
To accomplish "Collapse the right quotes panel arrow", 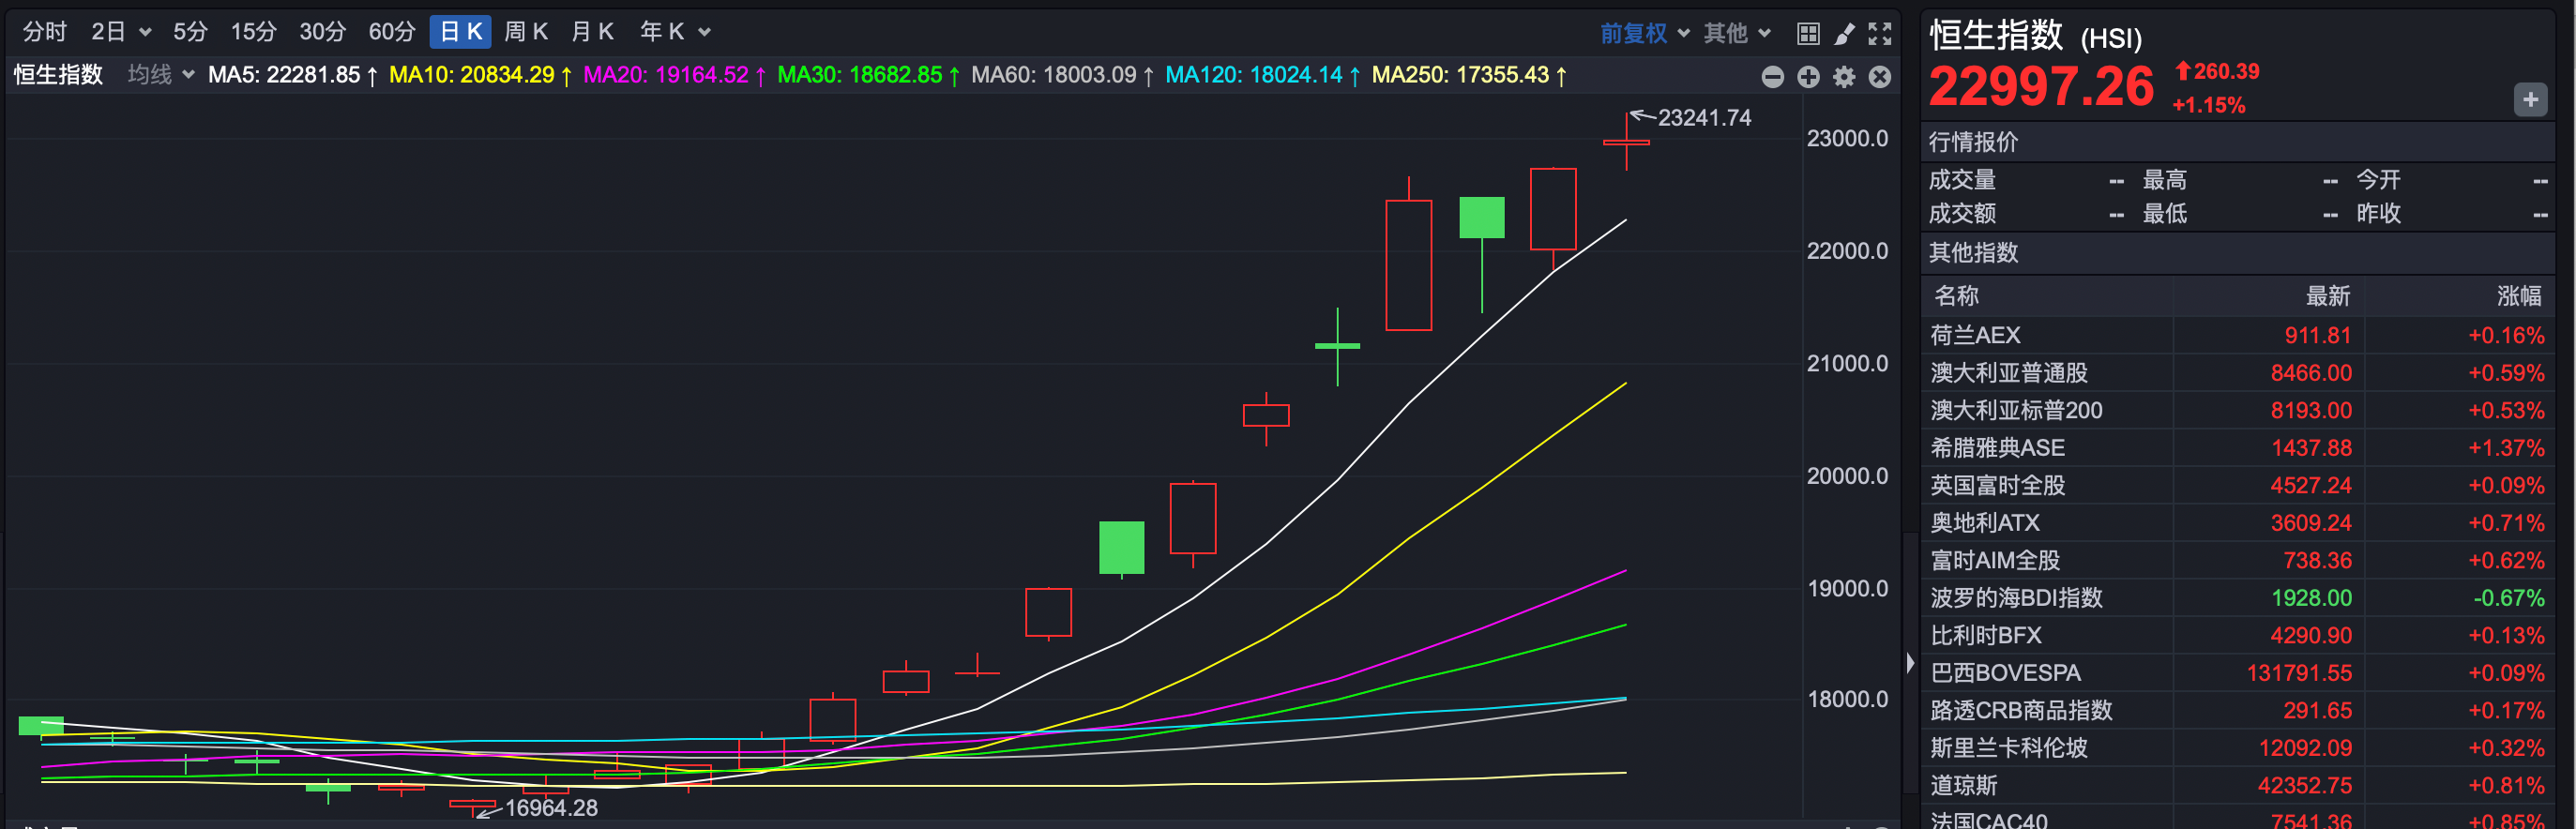I will tap(1910, 663).
